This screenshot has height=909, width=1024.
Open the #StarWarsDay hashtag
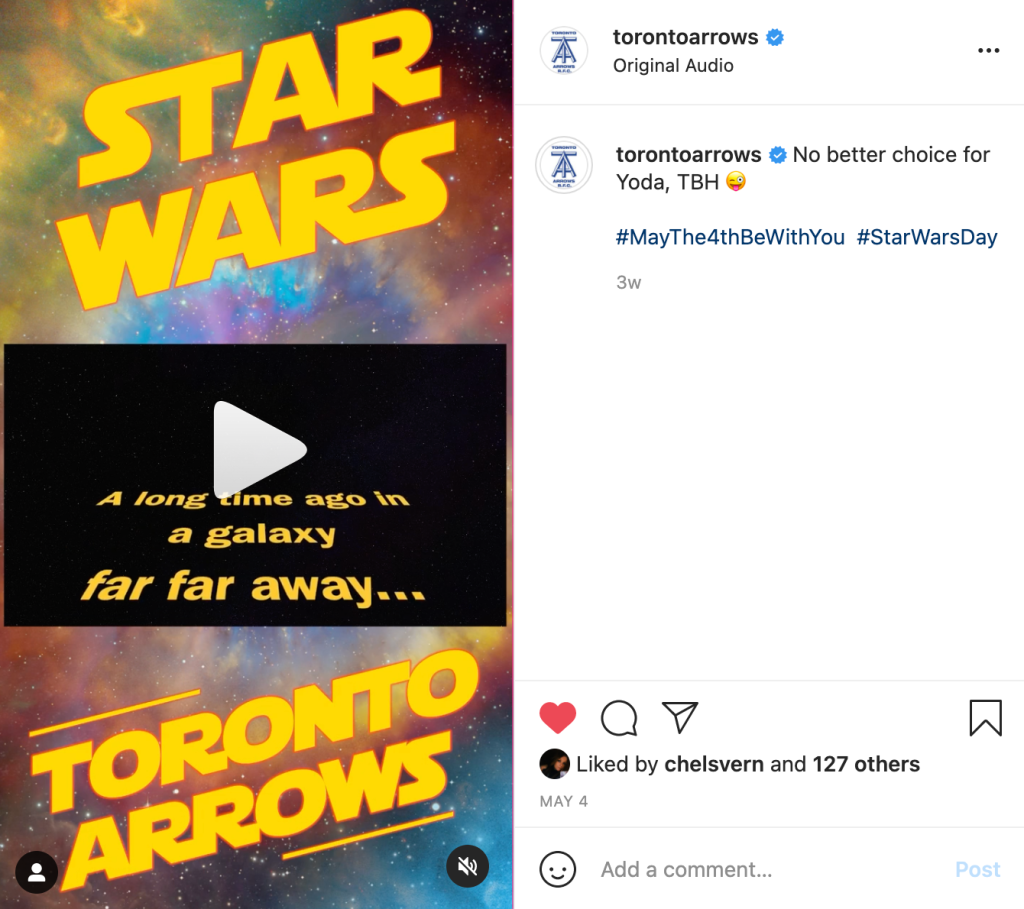(927, 237)
